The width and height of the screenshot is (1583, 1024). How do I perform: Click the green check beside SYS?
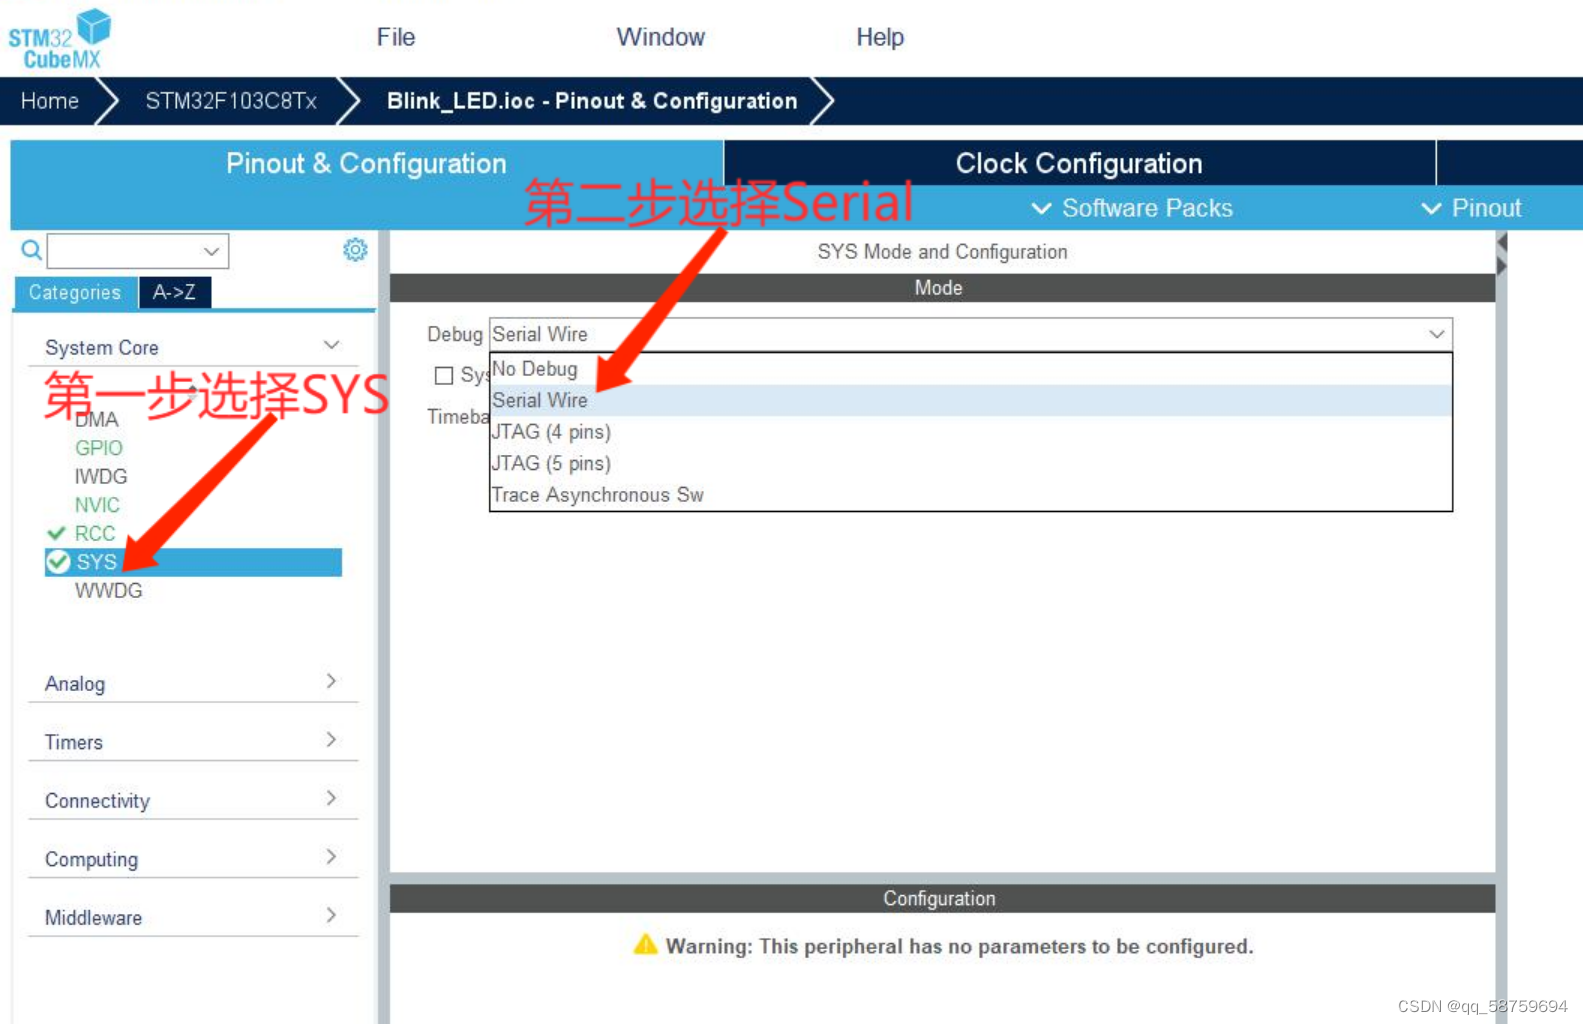tap(58, 562)
